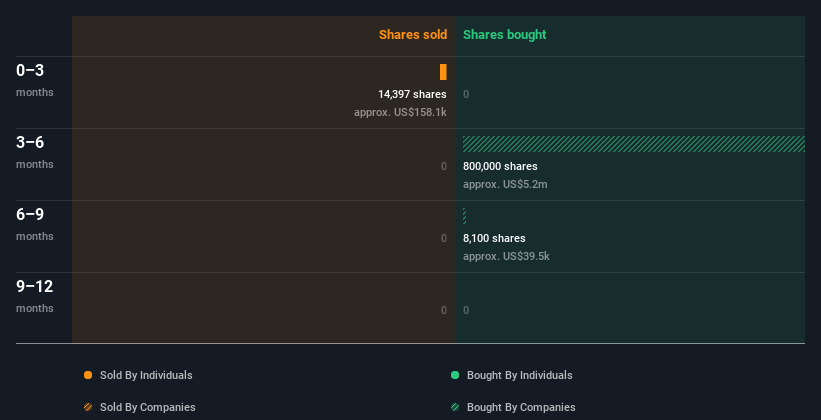
Task: Click the striped Sold By Companies legend icon
Action: click(x=88, y=407)
